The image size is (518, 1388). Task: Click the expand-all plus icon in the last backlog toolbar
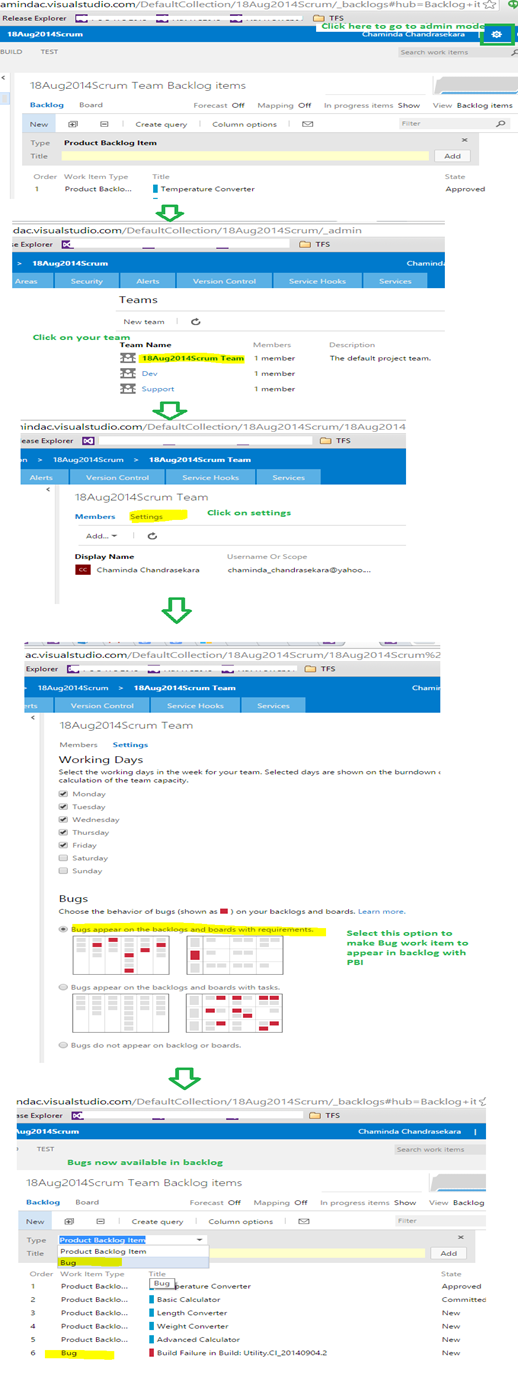[x=69, y=1221]
